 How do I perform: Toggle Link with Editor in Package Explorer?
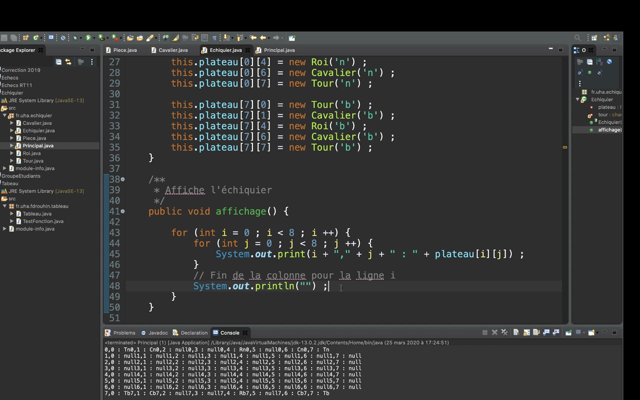tap(69, 62)
